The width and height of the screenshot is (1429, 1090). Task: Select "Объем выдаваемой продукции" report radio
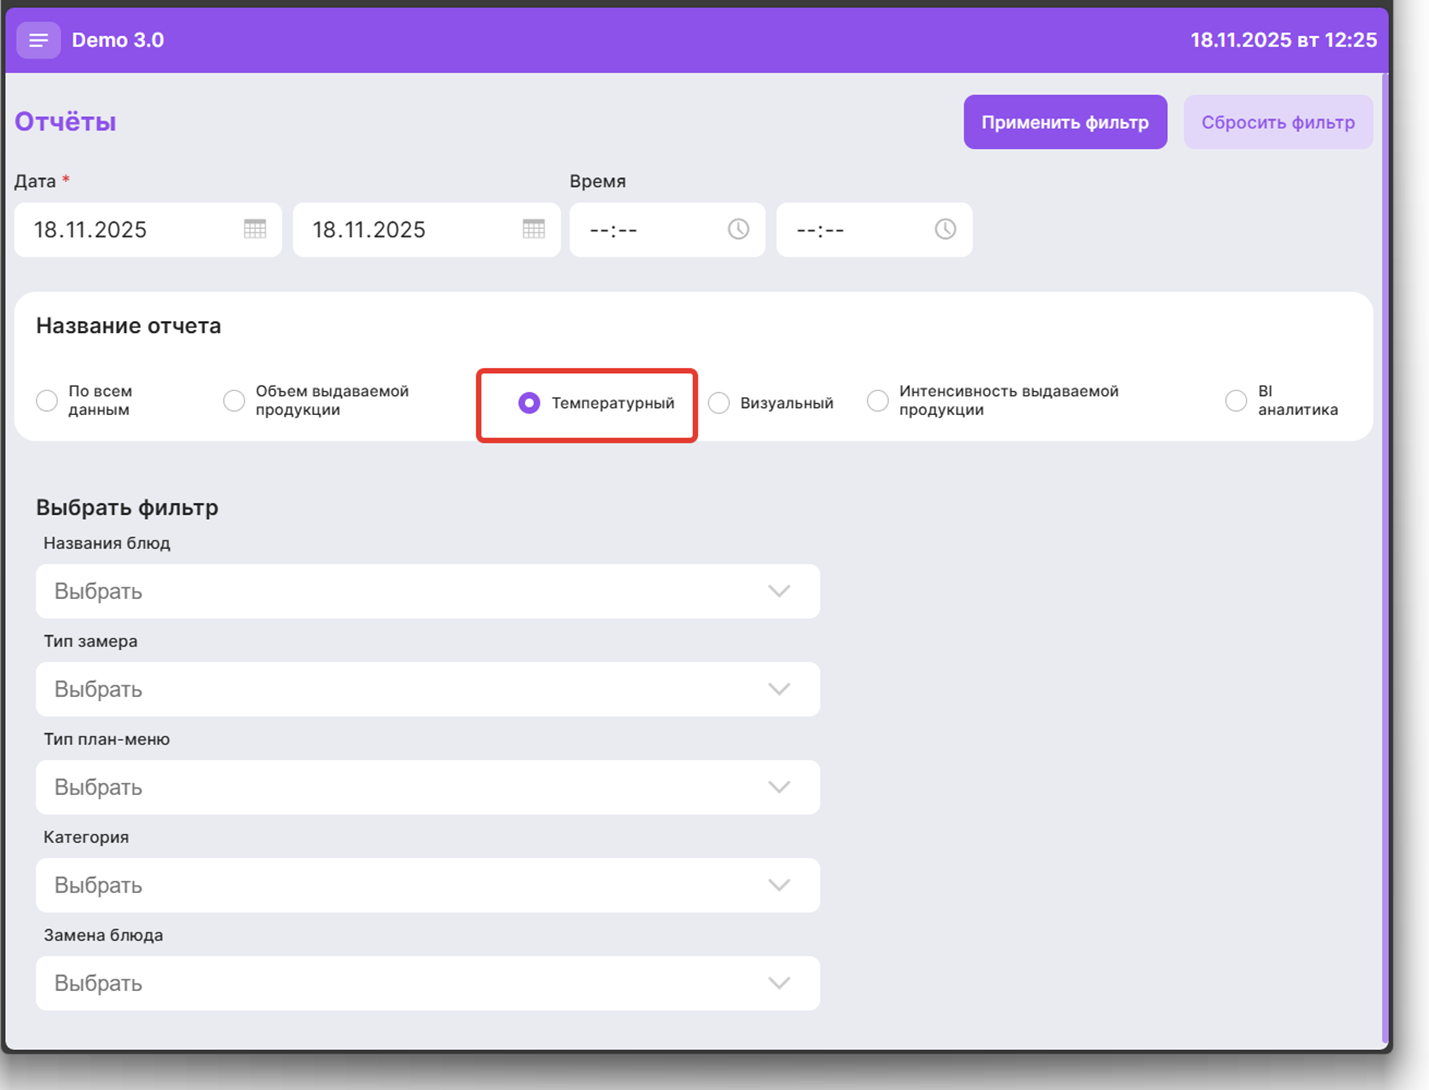pyautogui.click(x=234, y=401)
